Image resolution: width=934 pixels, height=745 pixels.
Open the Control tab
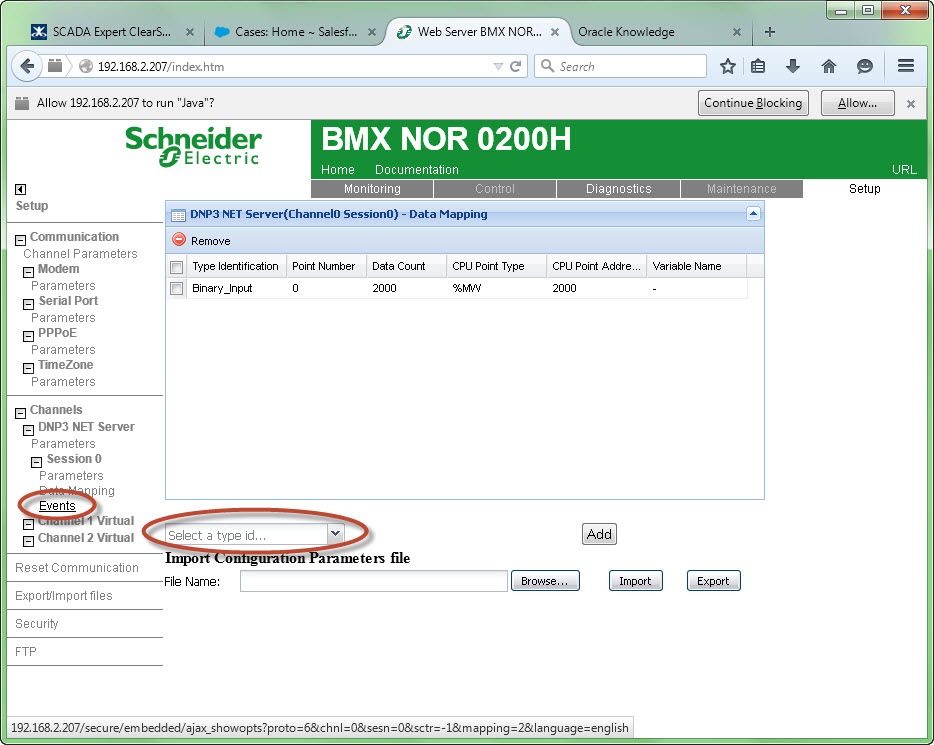click(x=494, y=189)
